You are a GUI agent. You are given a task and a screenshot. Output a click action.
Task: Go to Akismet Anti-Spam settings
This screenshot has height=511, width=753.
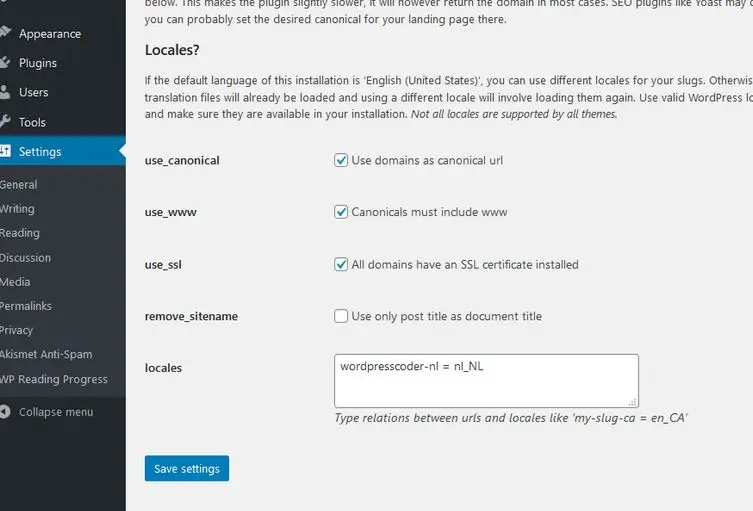pyautogui.click(x=46, y=354)
